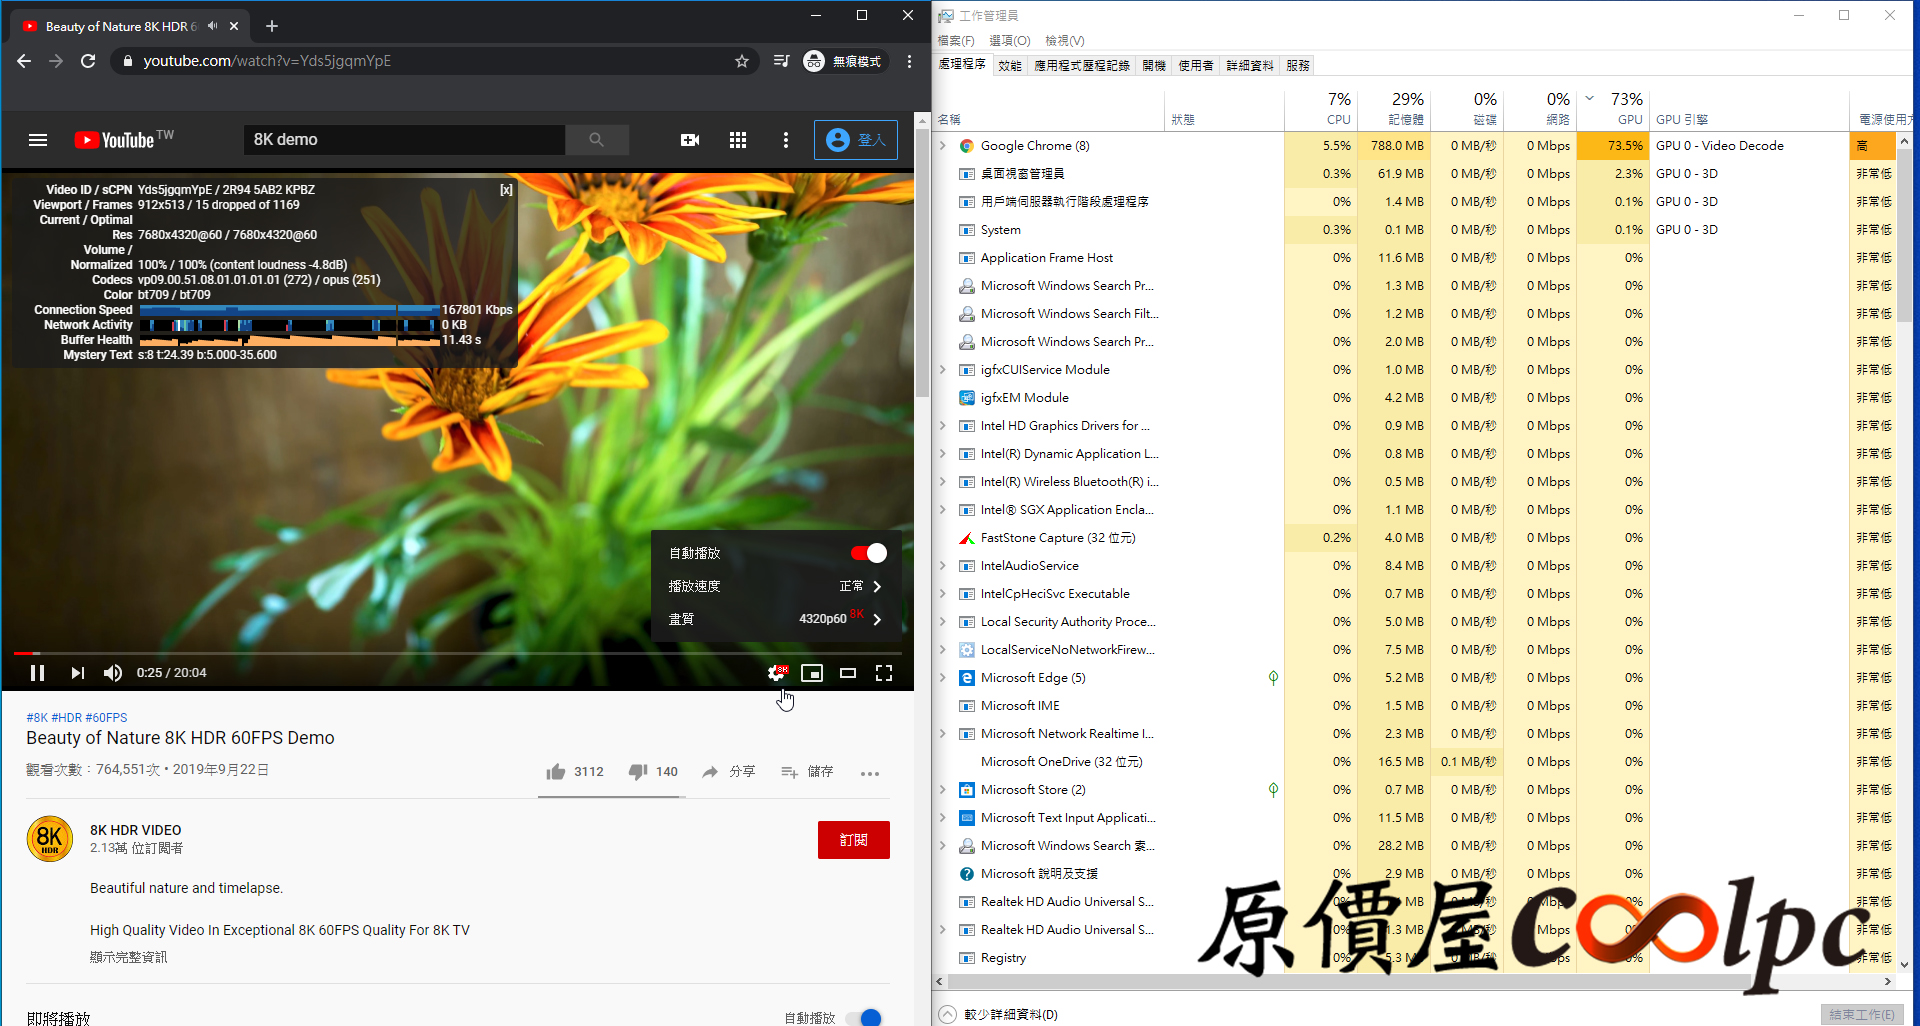1920x1026 pixels.
Task: Show full video description link
Action: pyautogui.click(x=129, y=957)
